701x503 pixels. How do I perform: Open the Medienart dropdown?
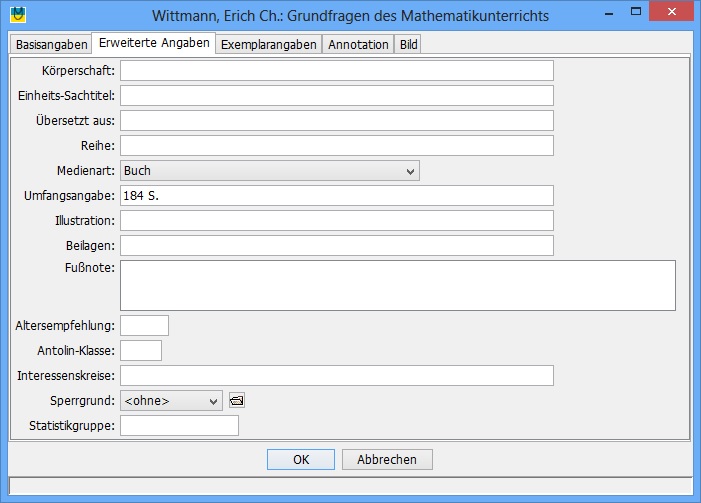tap(269, 171)
